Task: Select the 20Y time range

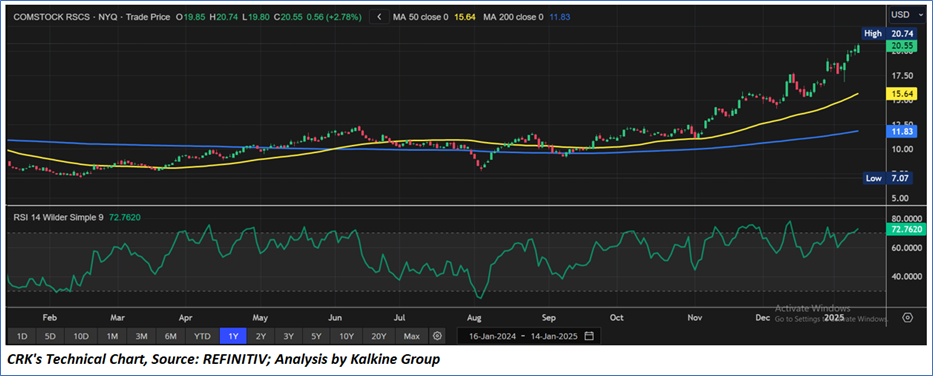Action: coord(379,336)
